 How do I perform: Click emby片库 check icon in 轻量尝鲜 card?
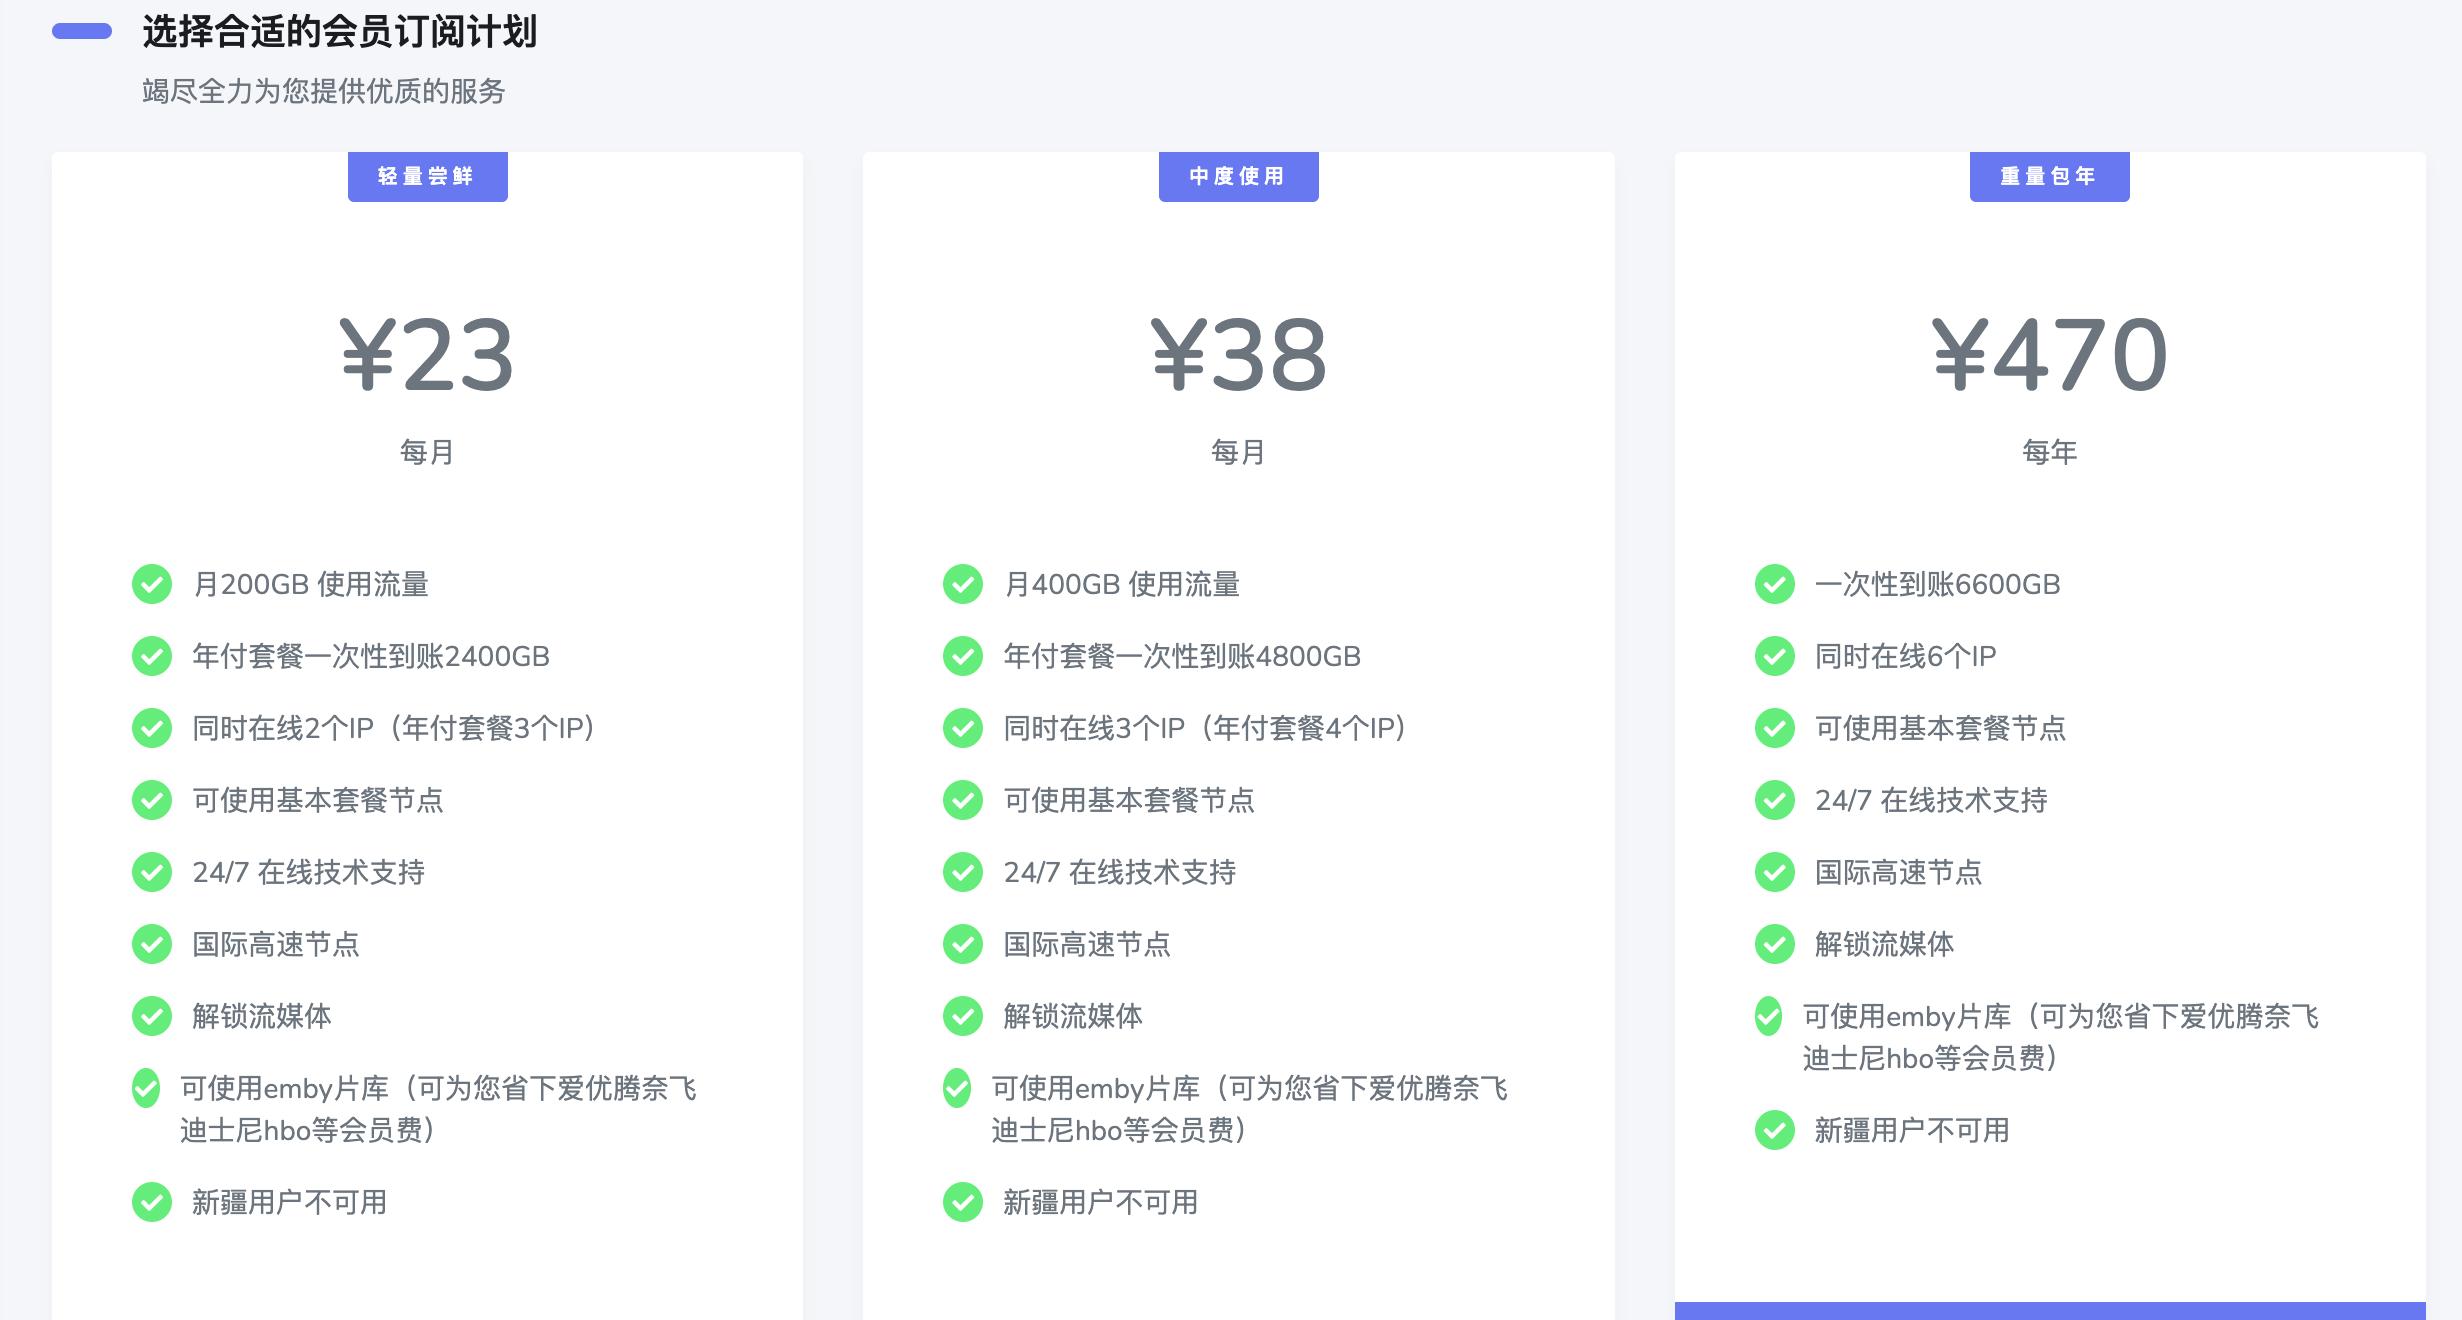pos(146,1088)
